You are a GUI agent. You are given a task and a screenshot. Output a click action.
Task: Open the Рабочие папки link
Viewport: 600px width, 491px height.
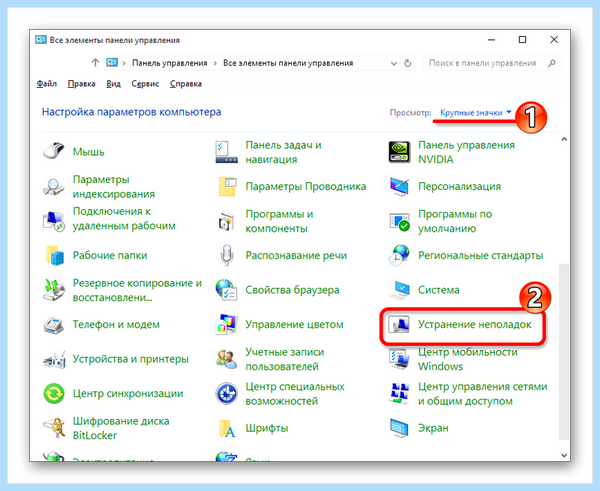coord(110,255)
